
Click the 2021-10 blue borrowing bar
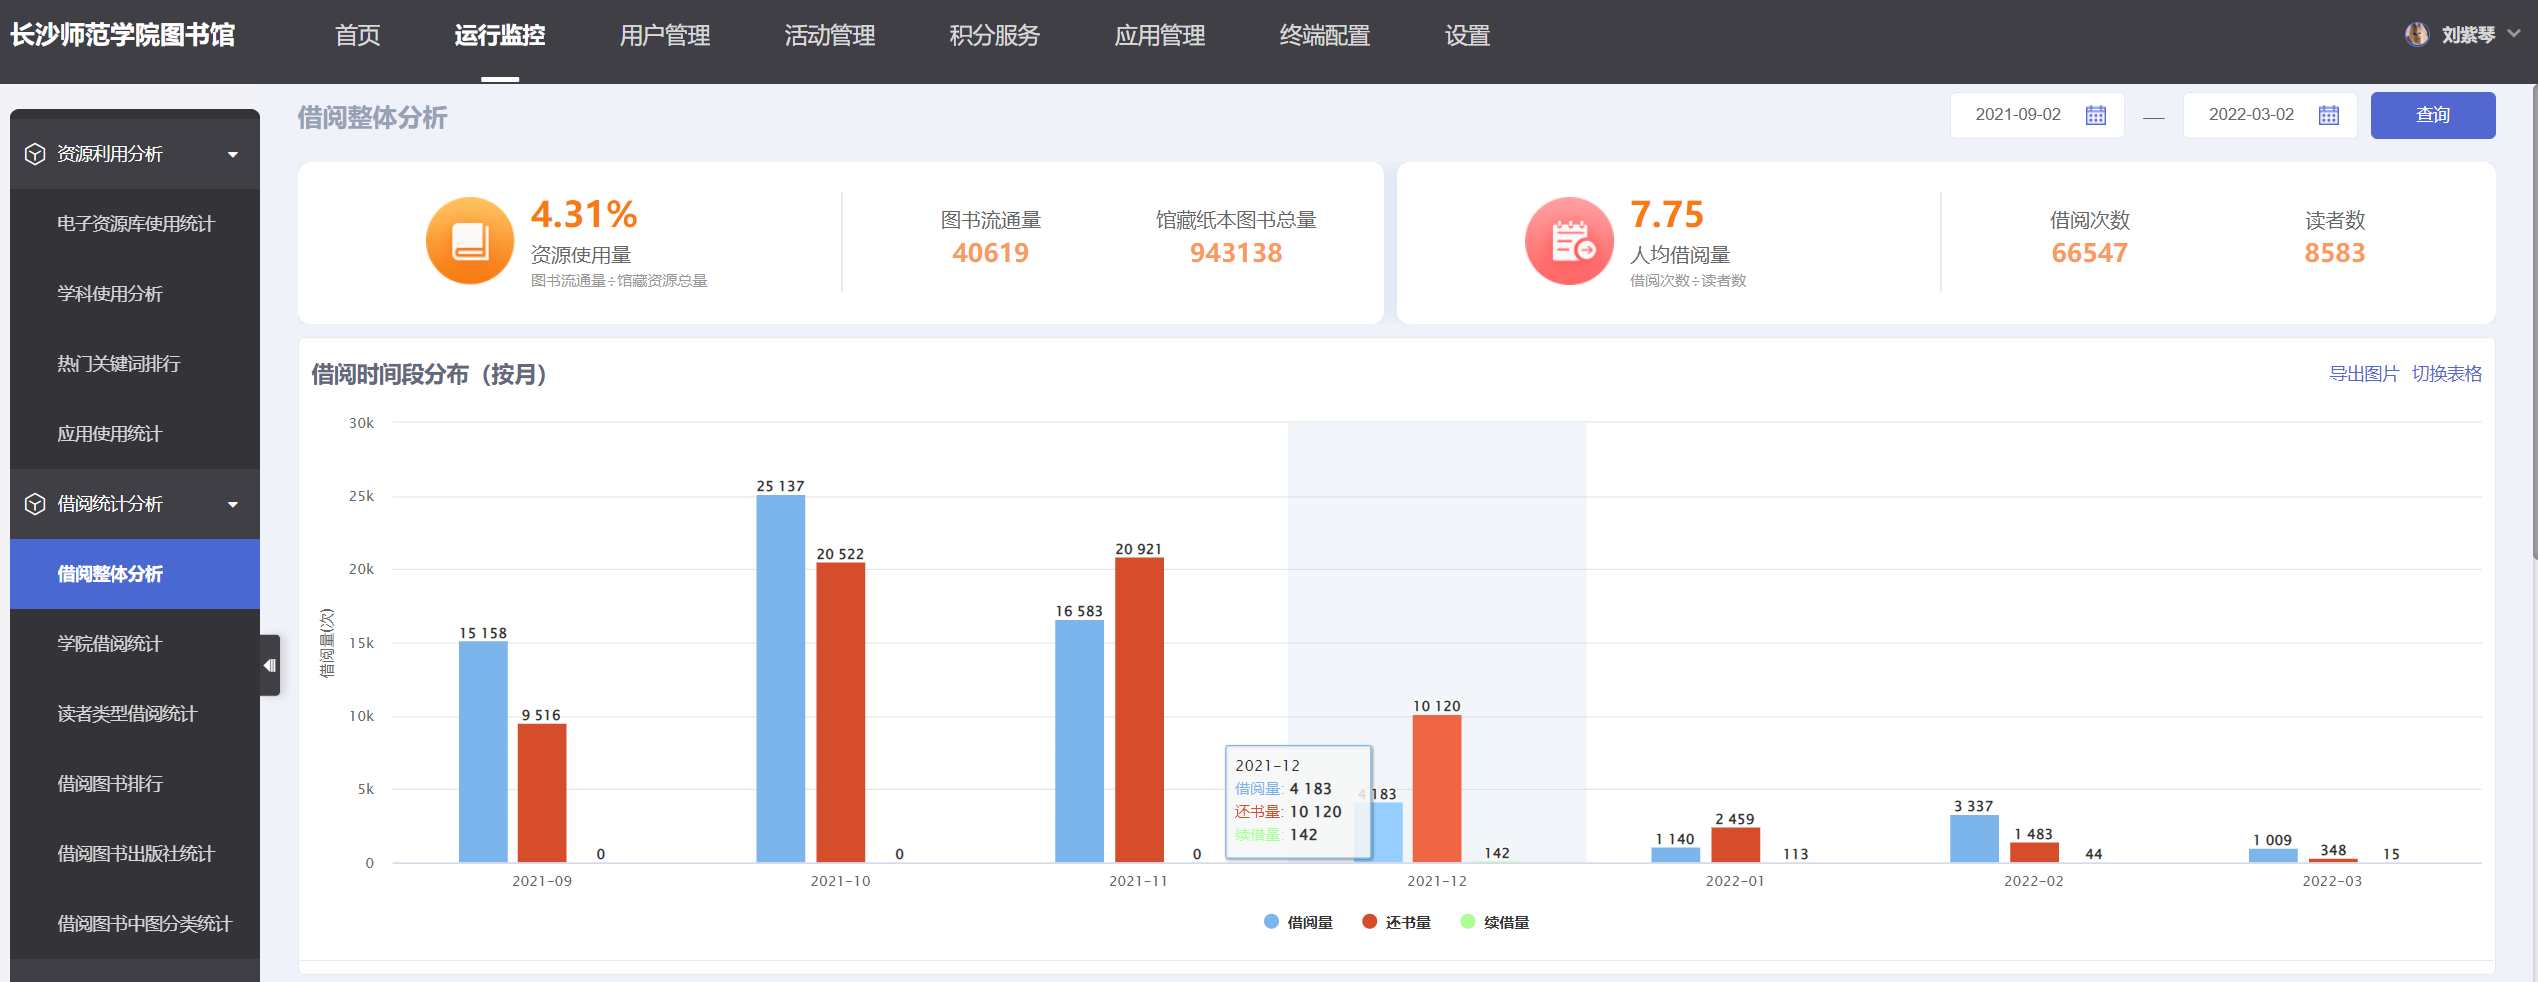pos(780,680)
